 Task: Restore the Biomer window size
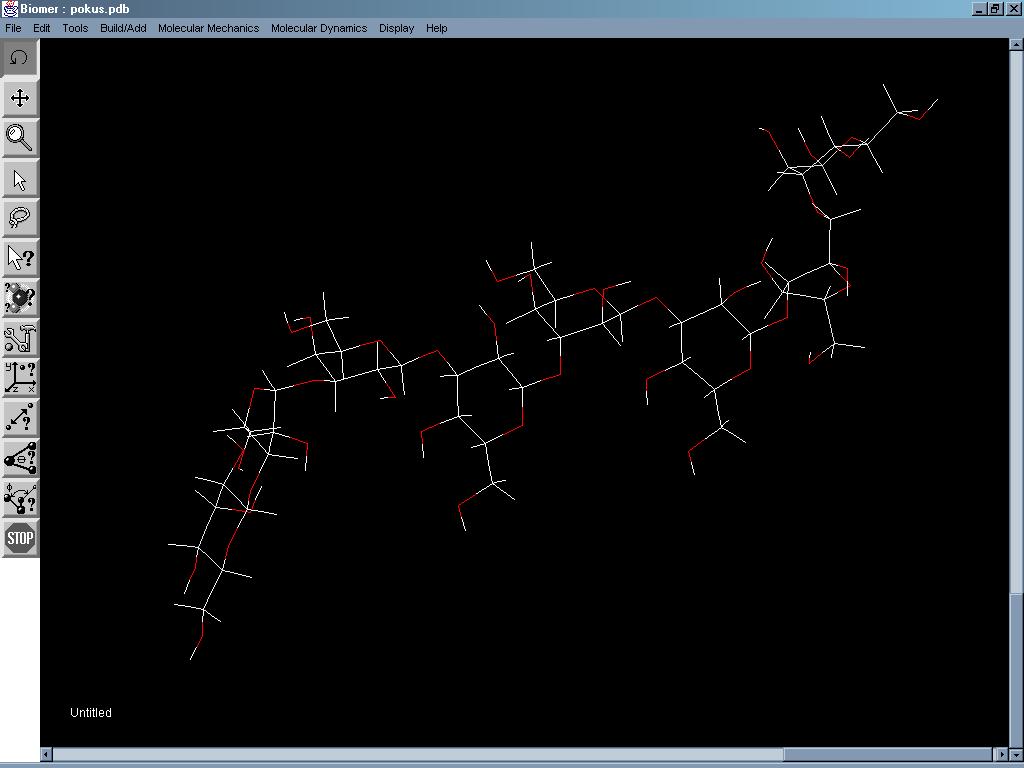995,9
